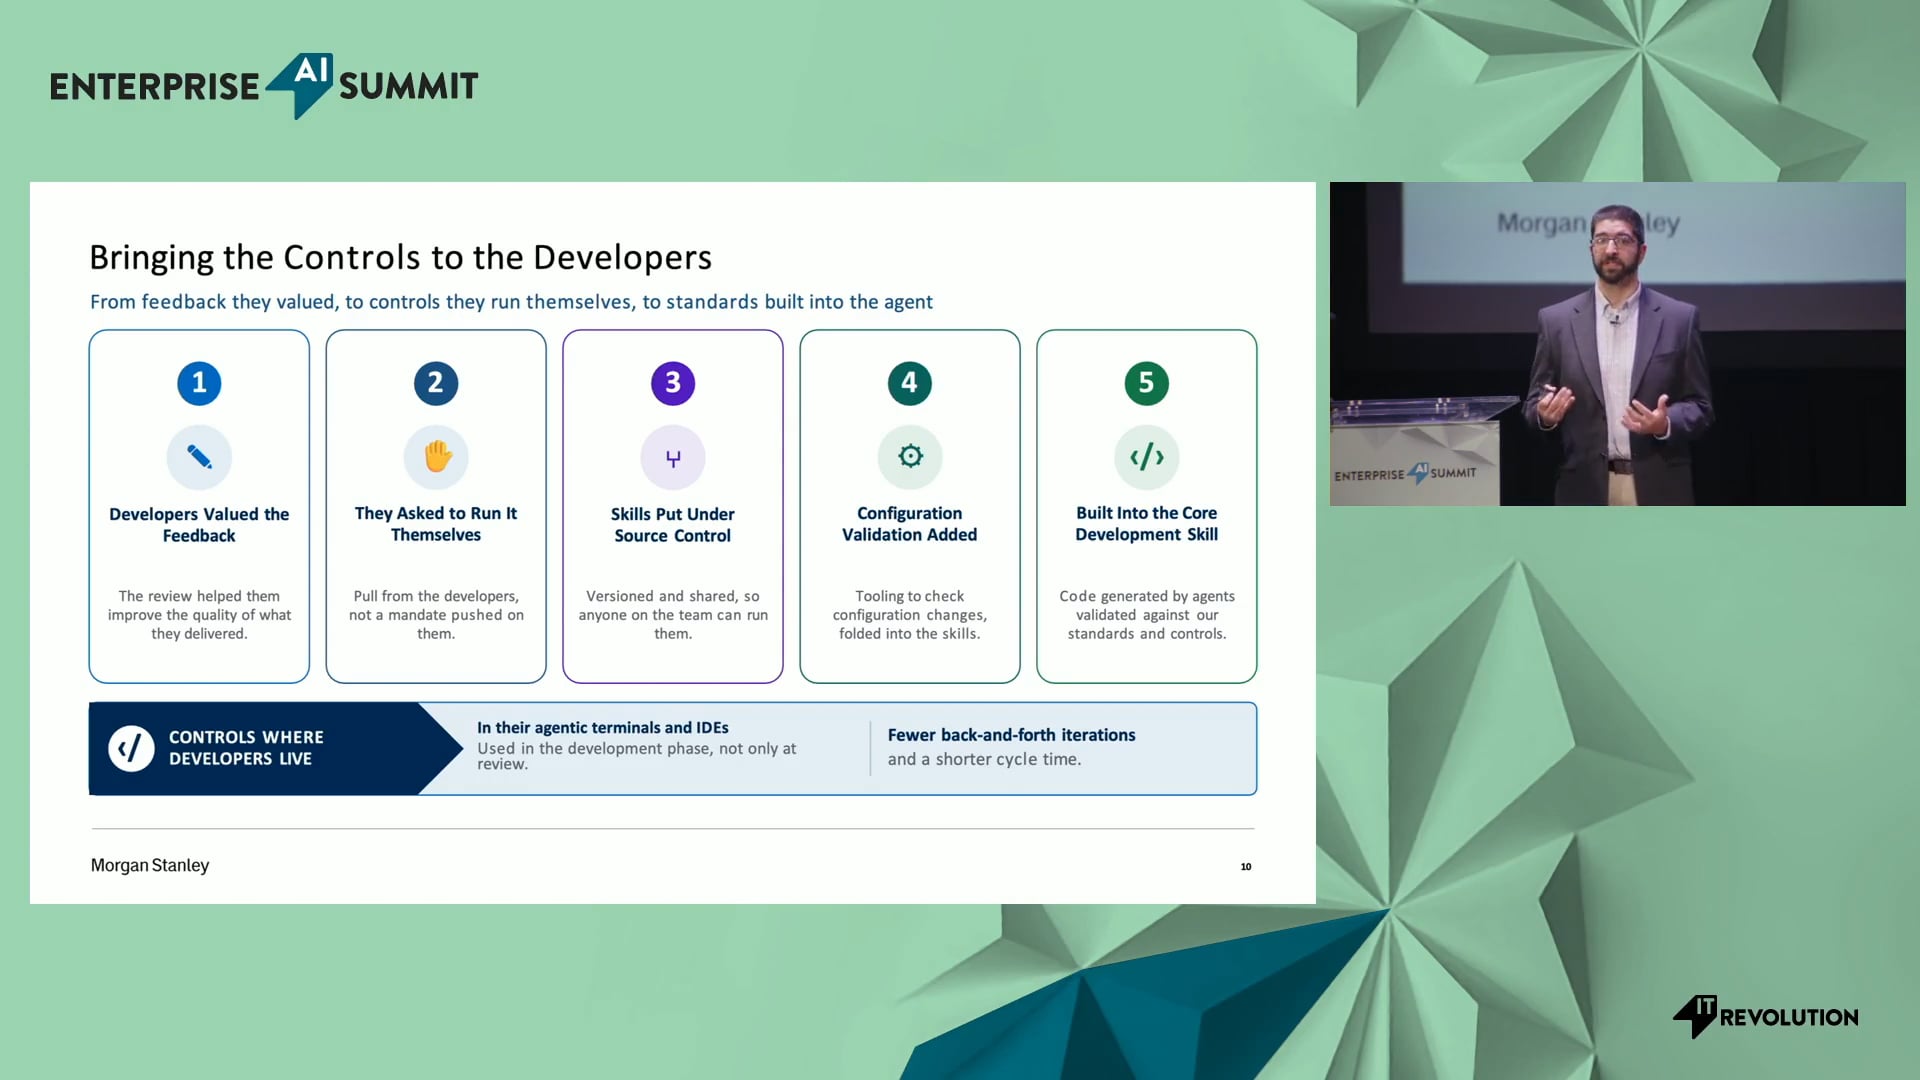Click the raised hand icon in card 2
Viewport: 1920px width, 1080px height.
pyautogui.click(x=436, y=457)
